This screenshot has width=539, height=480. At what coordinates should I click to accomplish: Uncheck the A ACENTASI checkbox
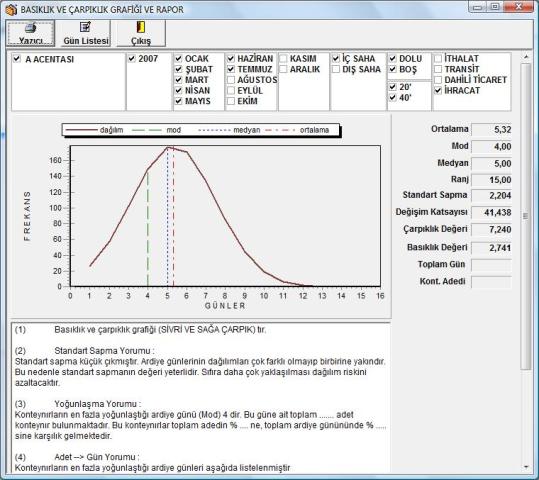tap(16, 59)
